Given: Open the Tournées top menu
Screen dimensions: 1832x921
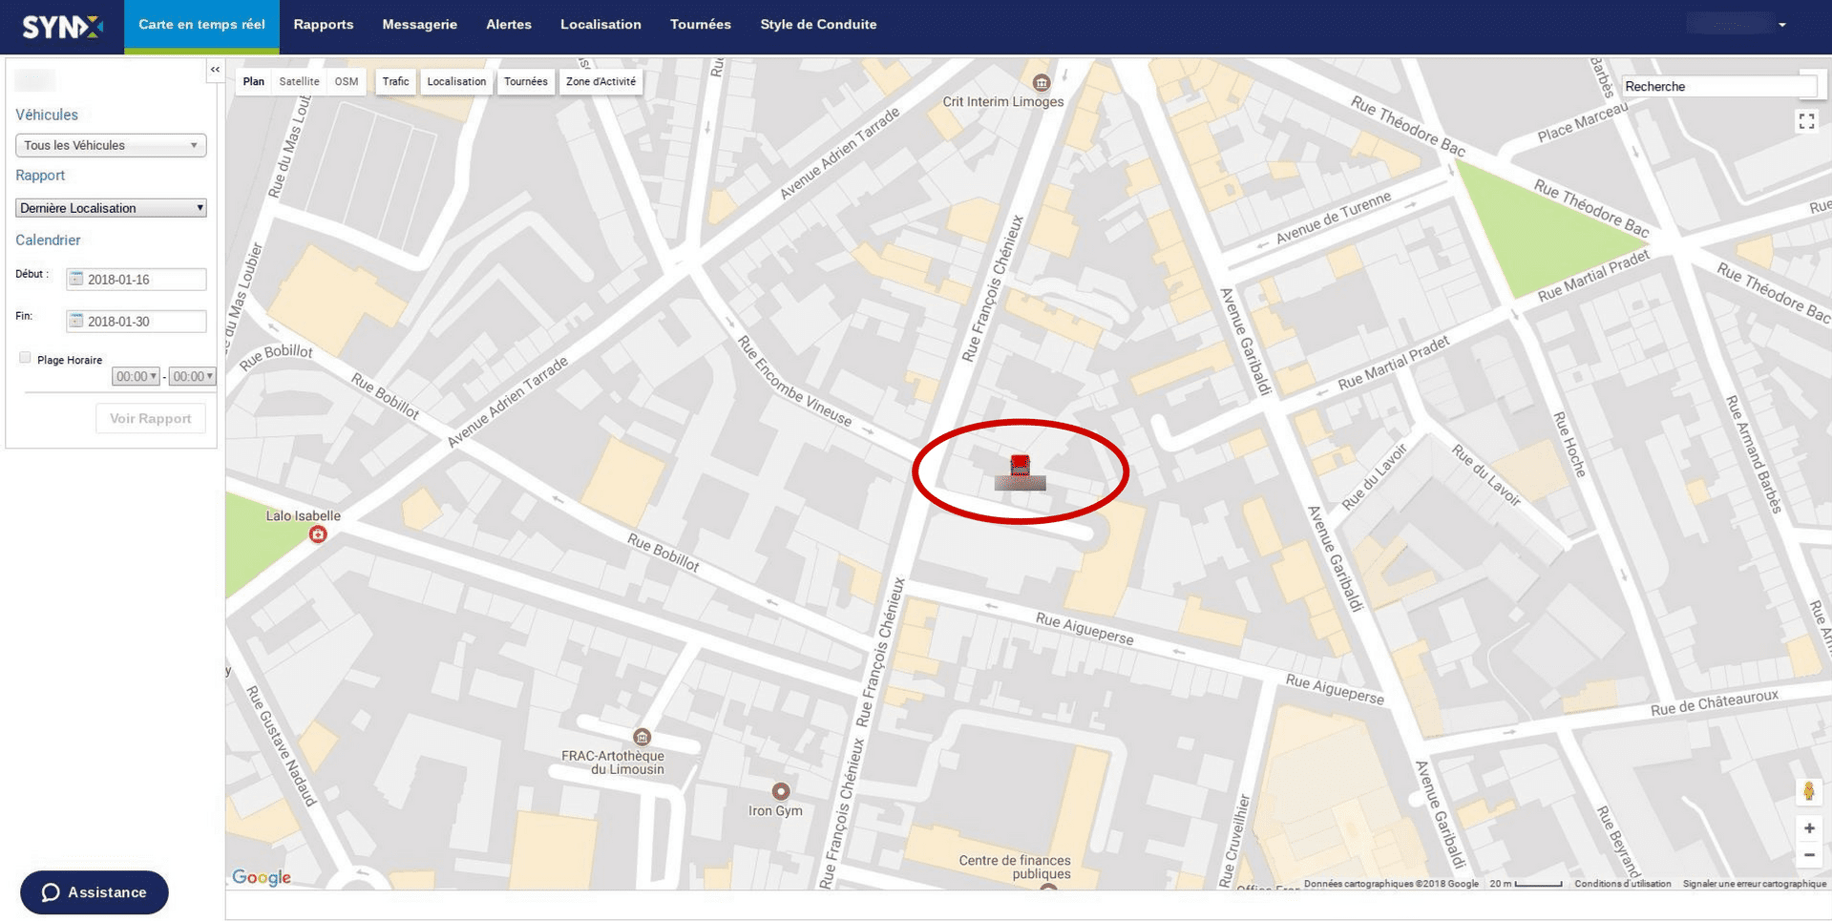Looking at the screenshot, I should (x=700, y=25).
